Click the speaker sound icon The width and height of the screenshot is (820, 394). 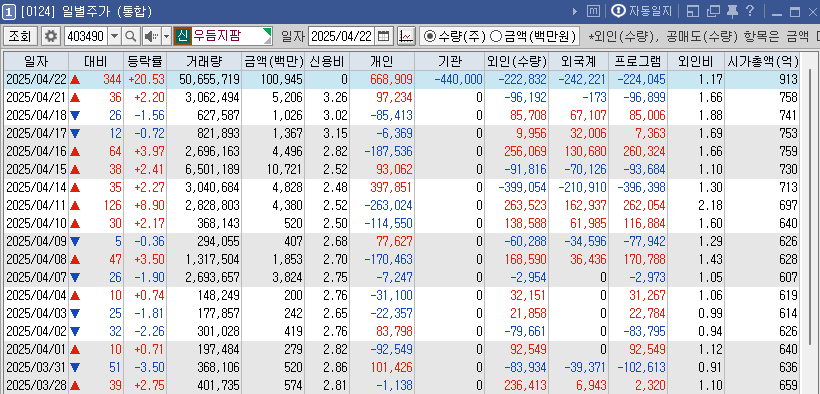pos(151,36)
